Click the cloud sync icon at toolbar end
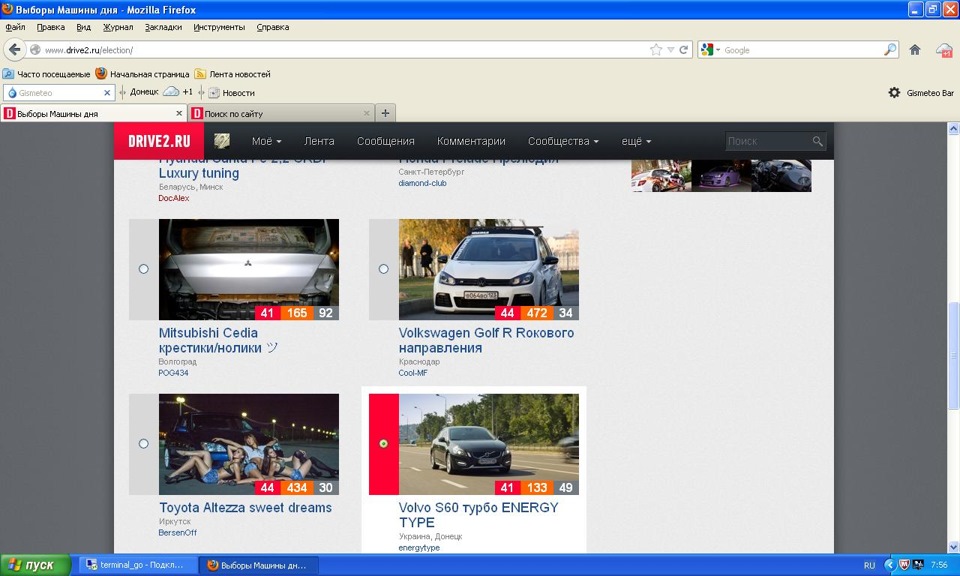This screenshot has width=960, height=576. pyautogui.click(x=944, y=50)
